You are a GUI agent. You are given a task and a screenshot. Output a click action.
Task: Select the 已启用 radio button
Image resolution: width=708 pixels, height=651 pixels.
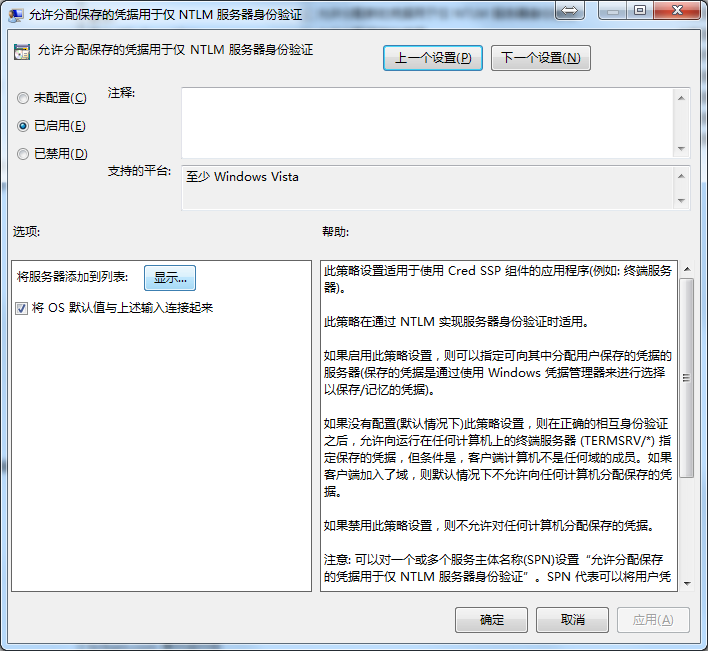coord(23,126)
